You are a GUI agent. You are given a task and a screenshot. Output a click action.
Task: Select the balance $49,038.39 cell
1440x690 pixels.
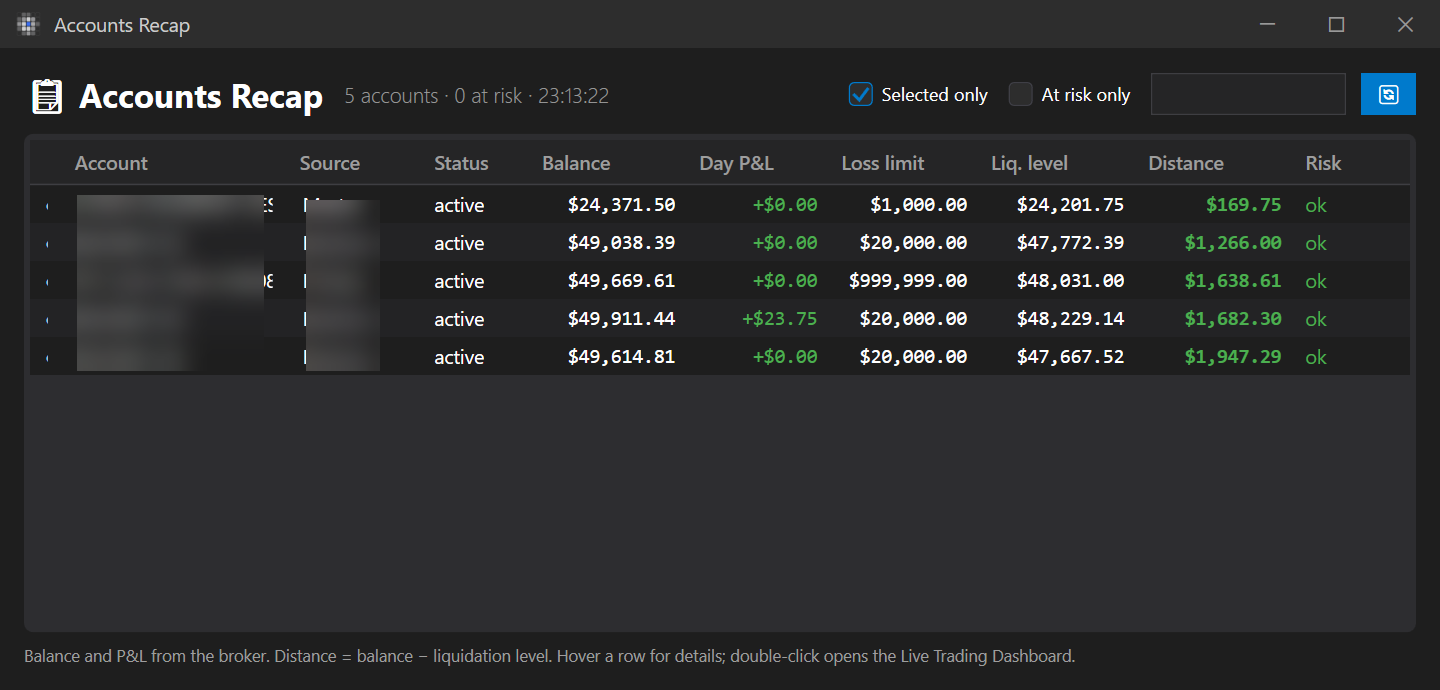click(x=621, y=243)
